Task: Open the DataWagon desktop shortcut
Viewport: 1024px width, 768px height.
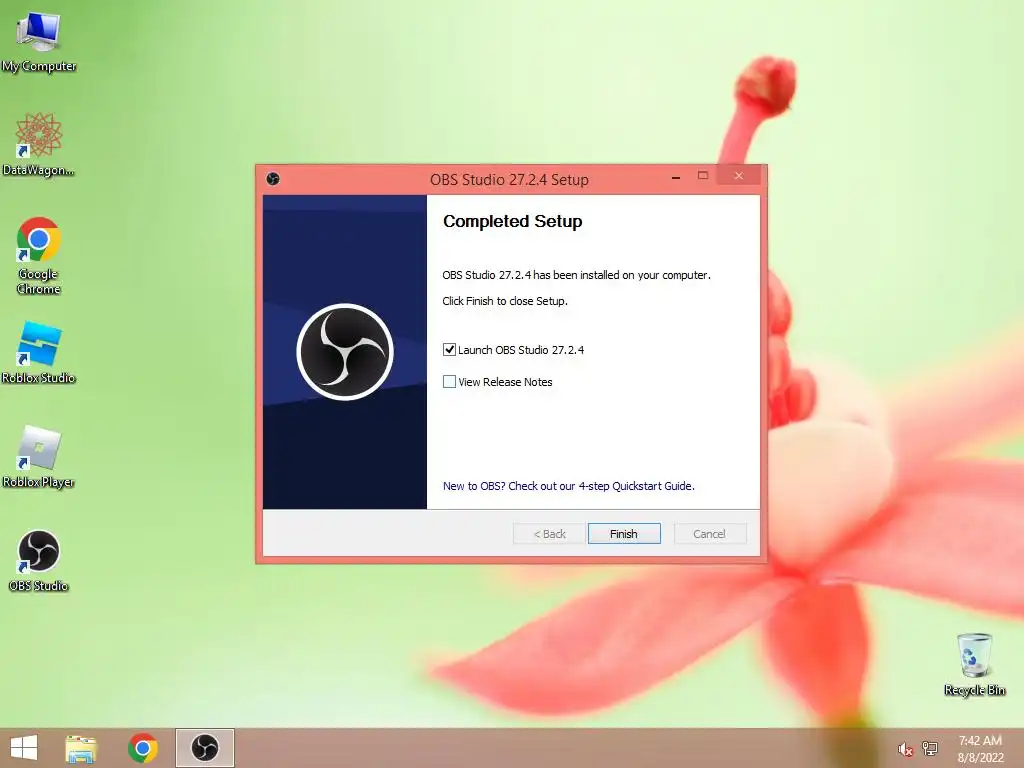Action: point(39,144)
